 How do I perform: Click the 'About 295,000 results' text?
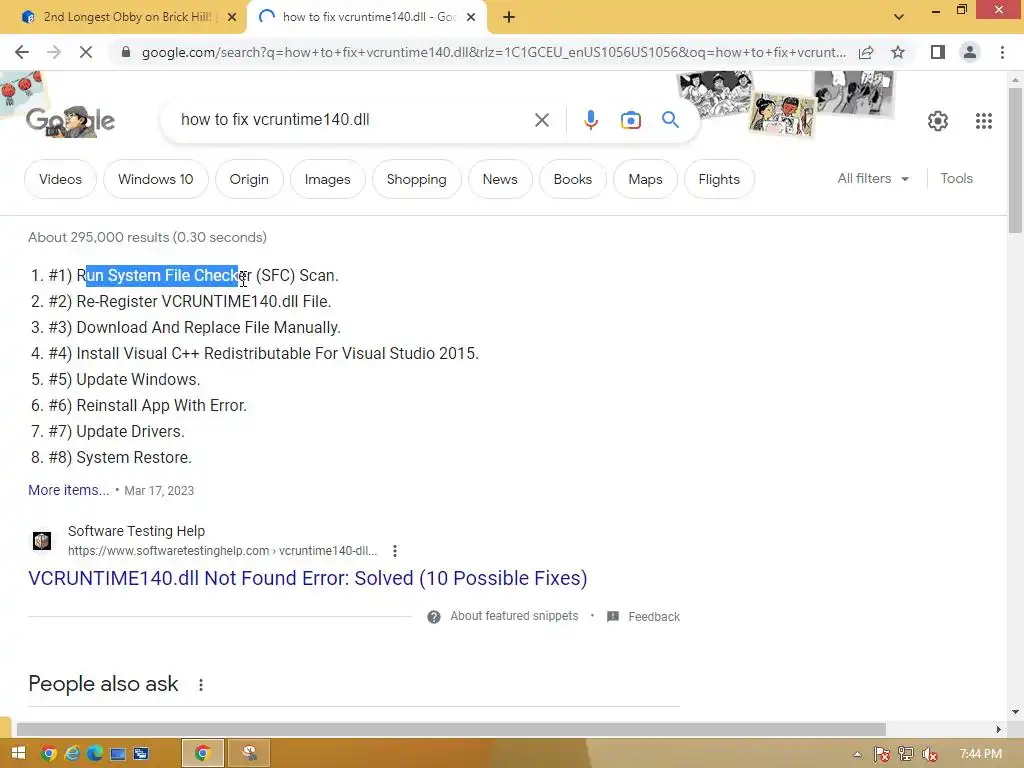[x=147, y=237]
